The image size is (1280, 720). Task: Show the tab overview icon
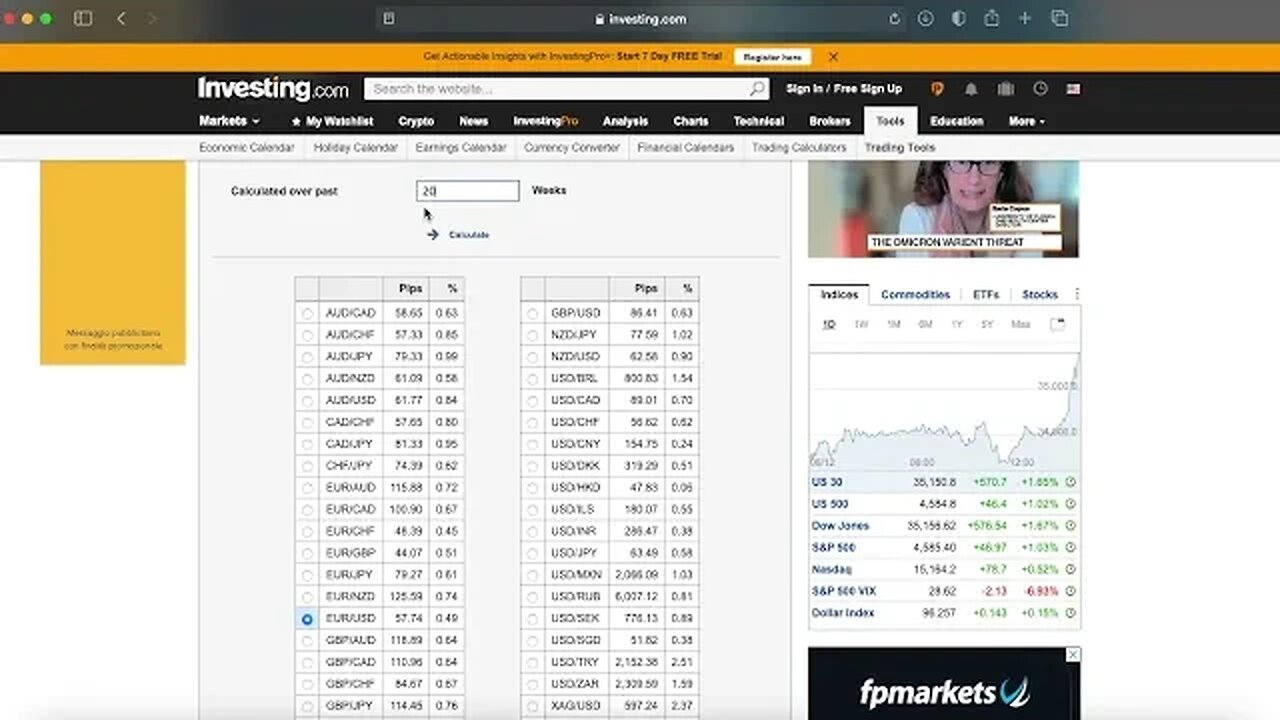(1060, 18)
